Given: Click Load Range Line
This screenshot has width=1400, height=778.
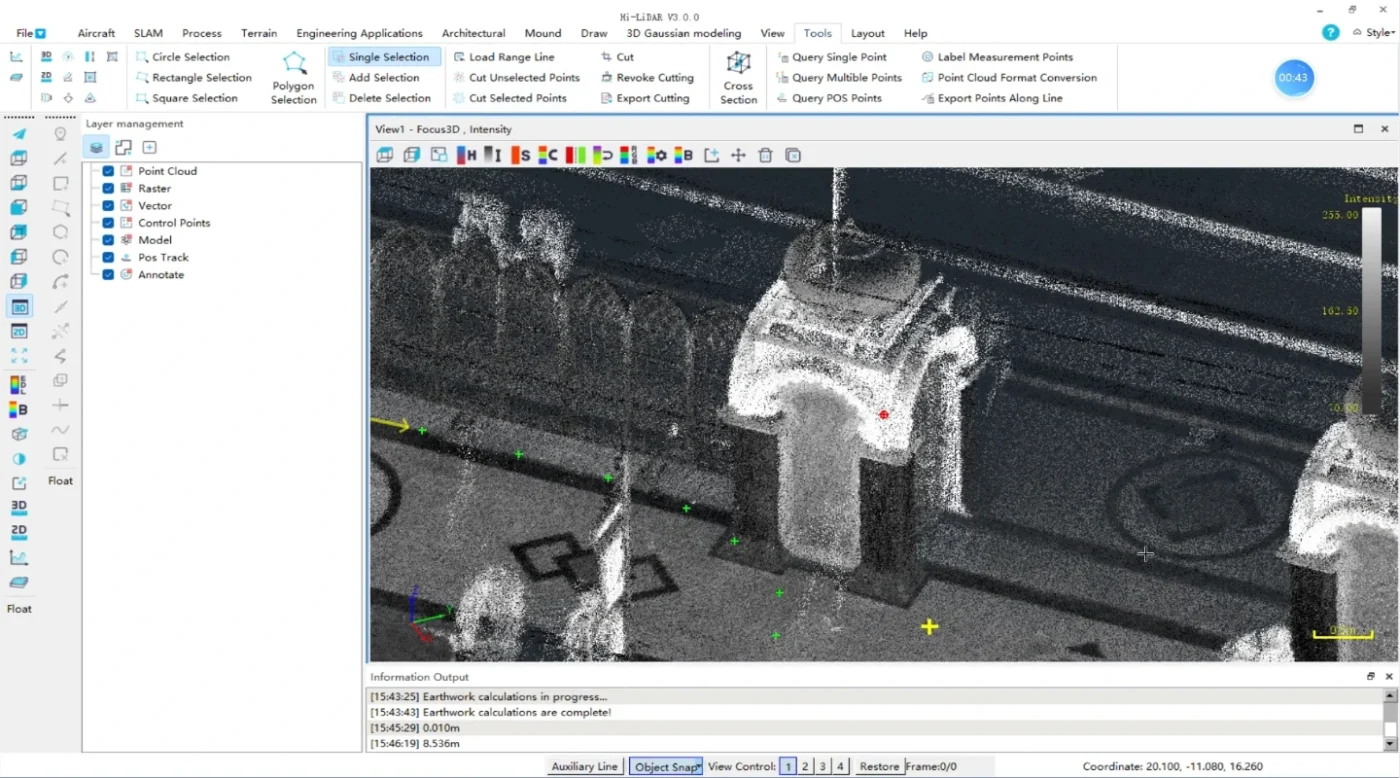Looking at the screenshot, I should tap(503, 57).
